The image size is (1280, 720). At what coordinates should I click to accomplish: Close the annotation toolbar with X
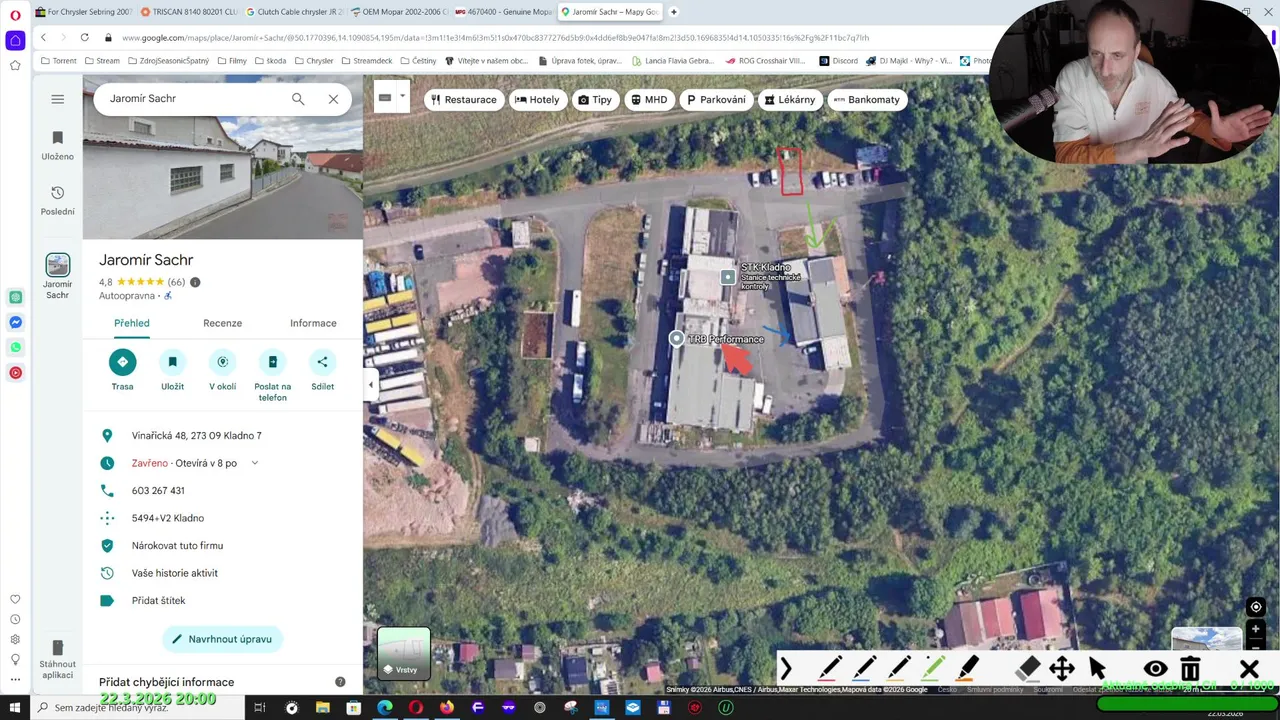pos(1249,669)
